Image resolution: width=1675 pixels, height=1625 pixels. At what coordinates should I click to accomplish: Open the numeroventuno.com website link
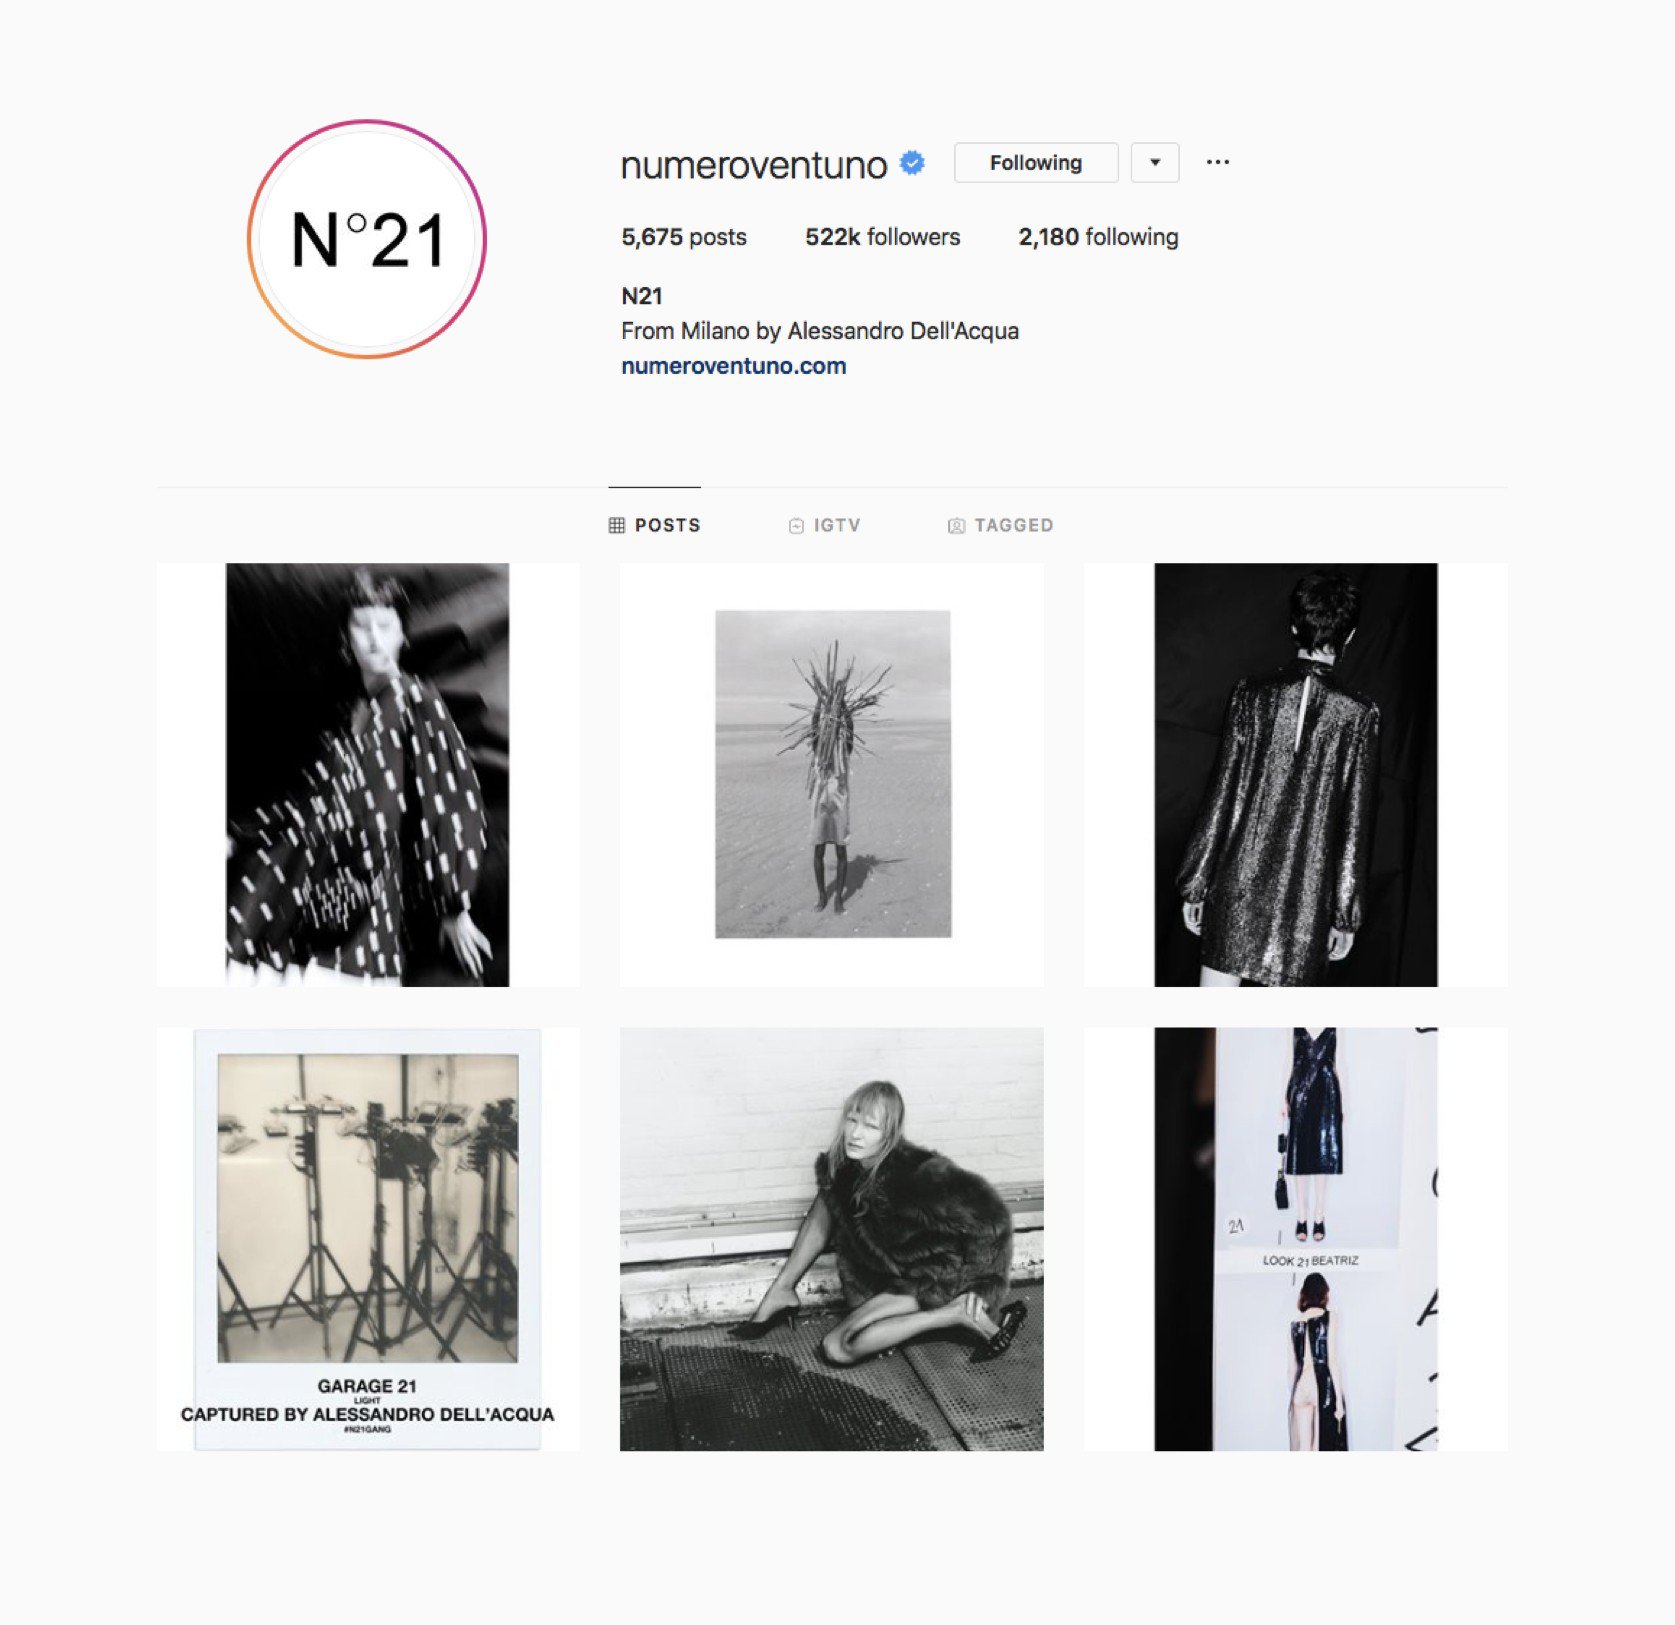tap(734, 366)
